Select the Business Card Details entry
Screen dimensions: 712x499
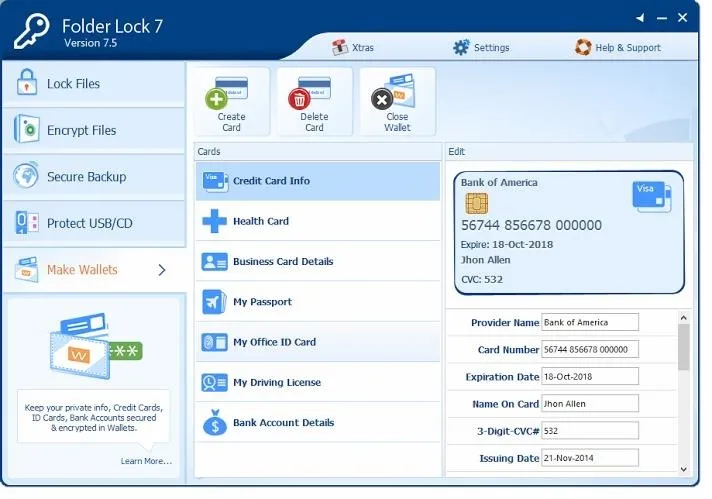(318, 262)
